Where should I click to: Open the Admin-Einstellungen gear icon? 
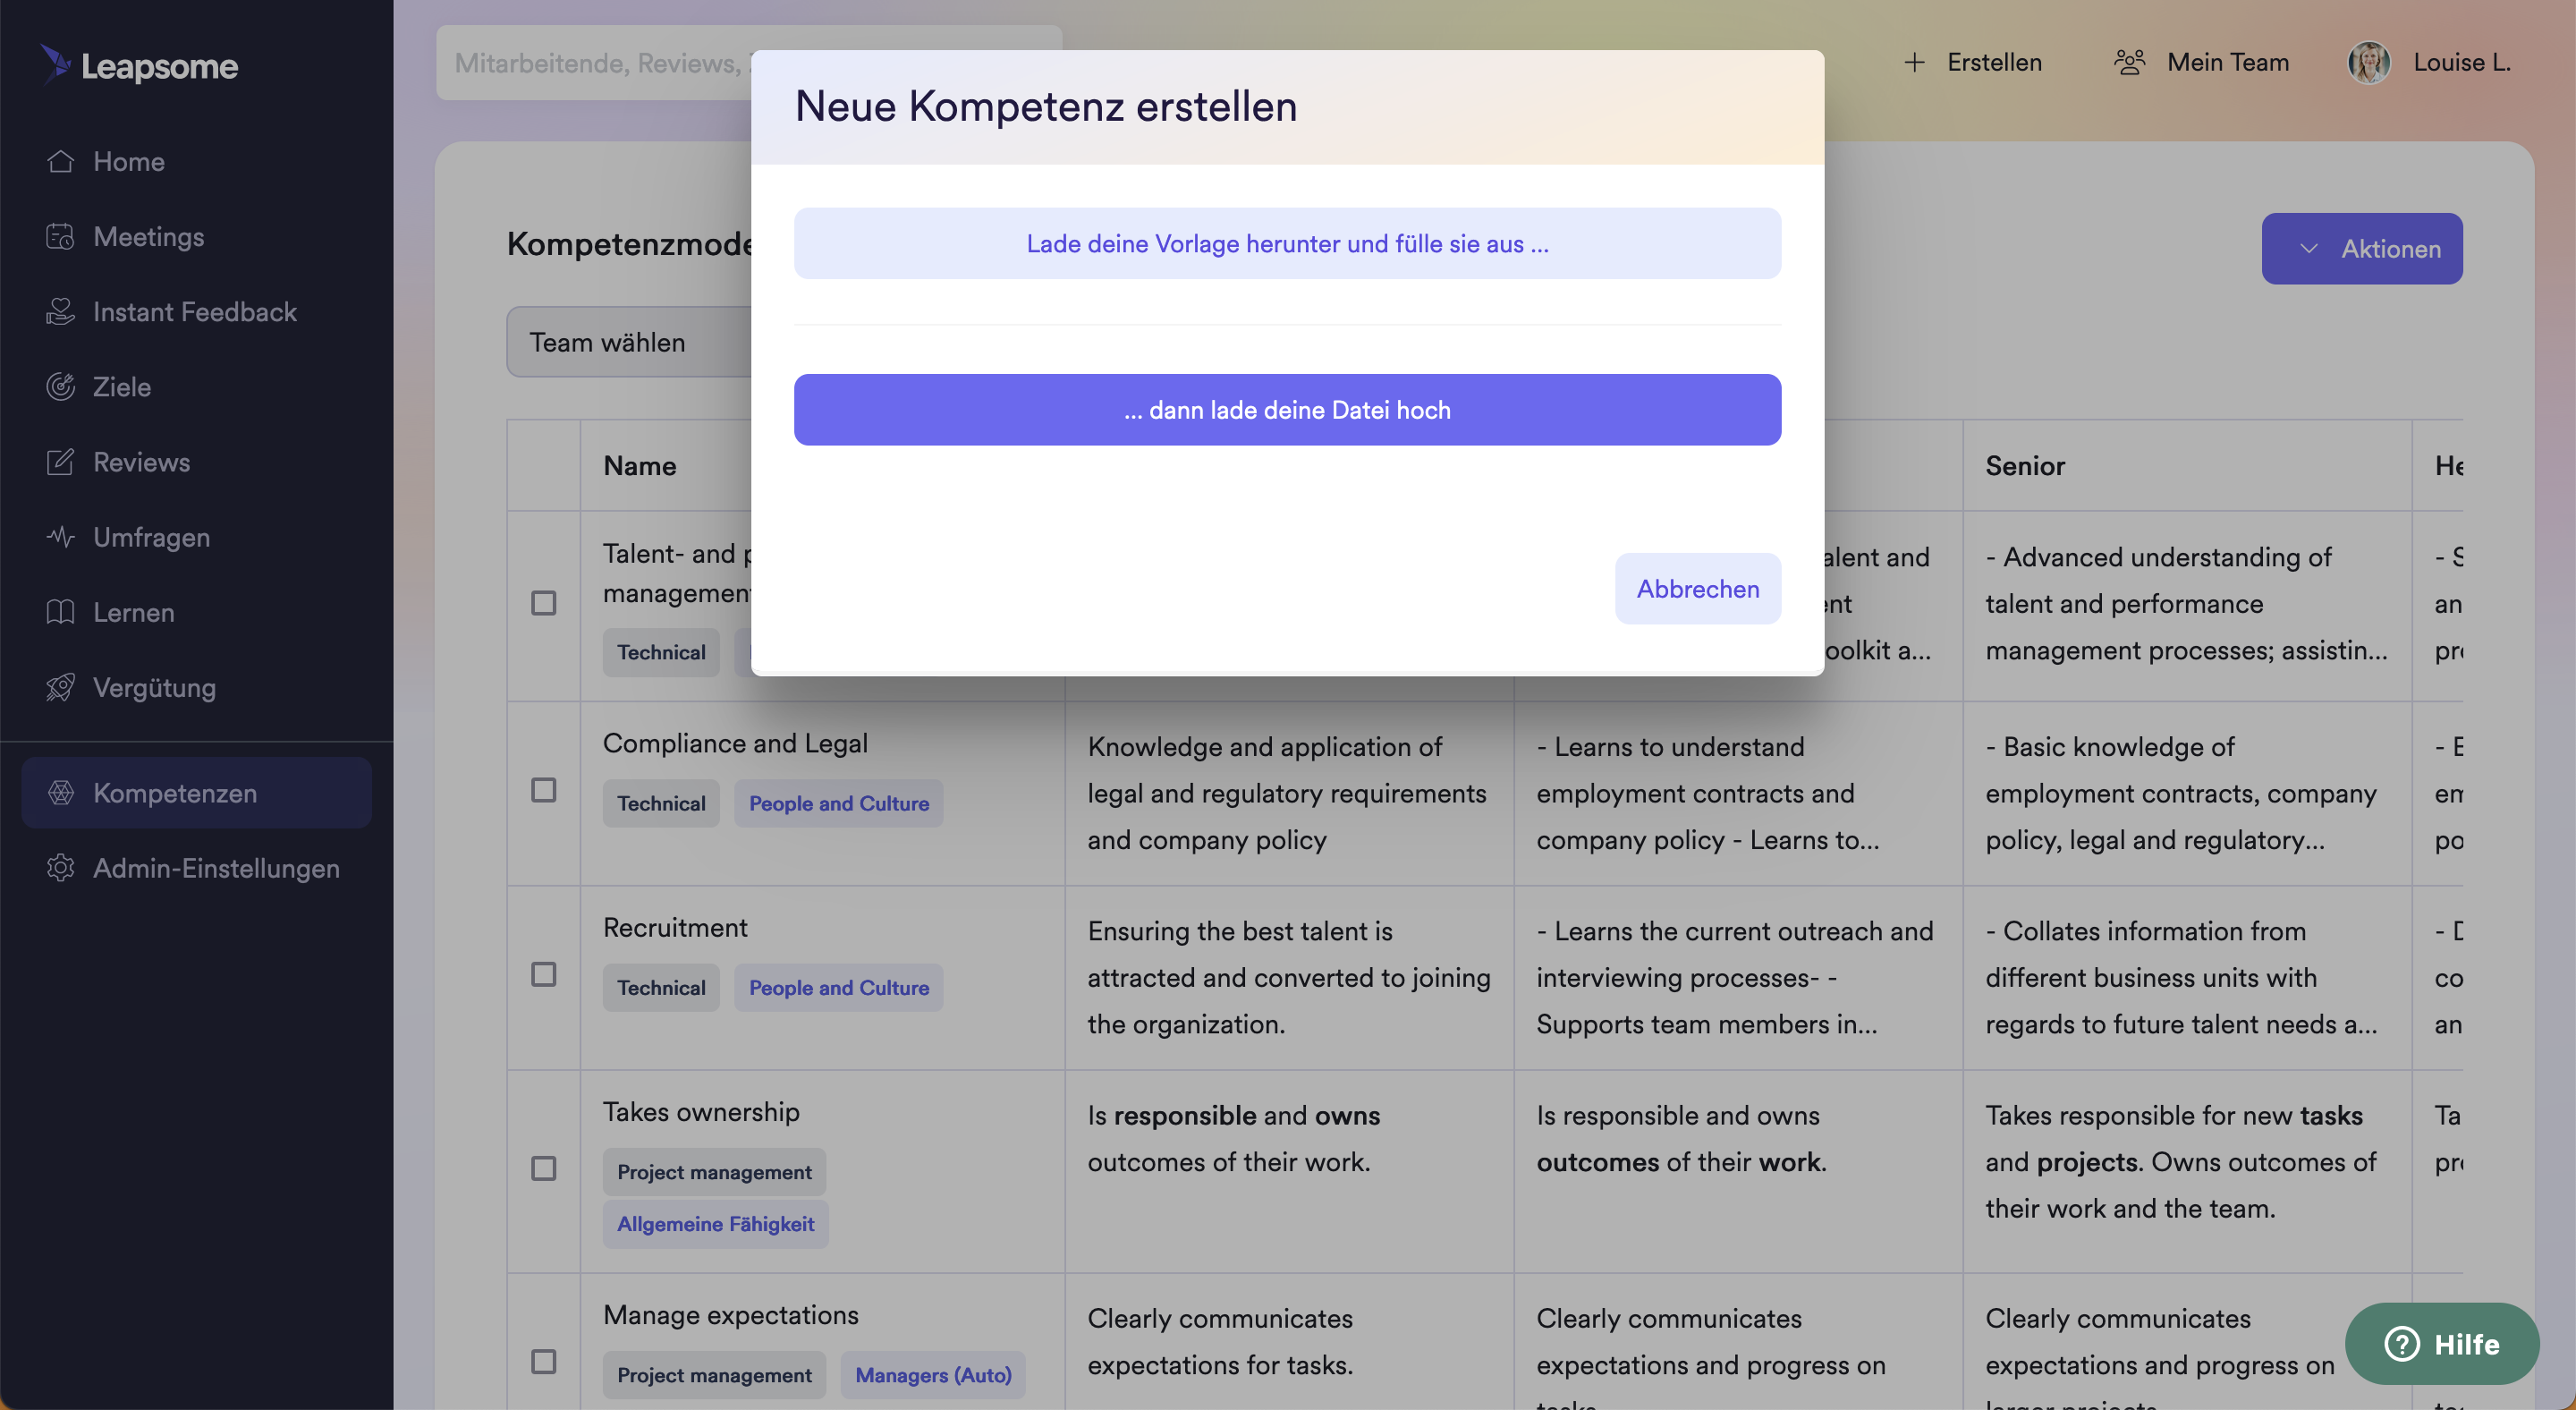[60, 868]
